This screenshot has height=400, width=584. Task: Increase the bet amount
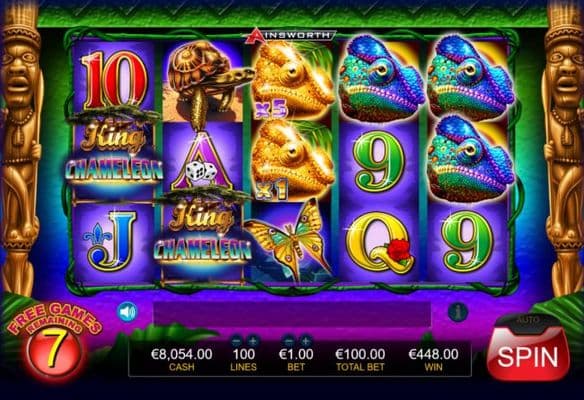point(305,340)
